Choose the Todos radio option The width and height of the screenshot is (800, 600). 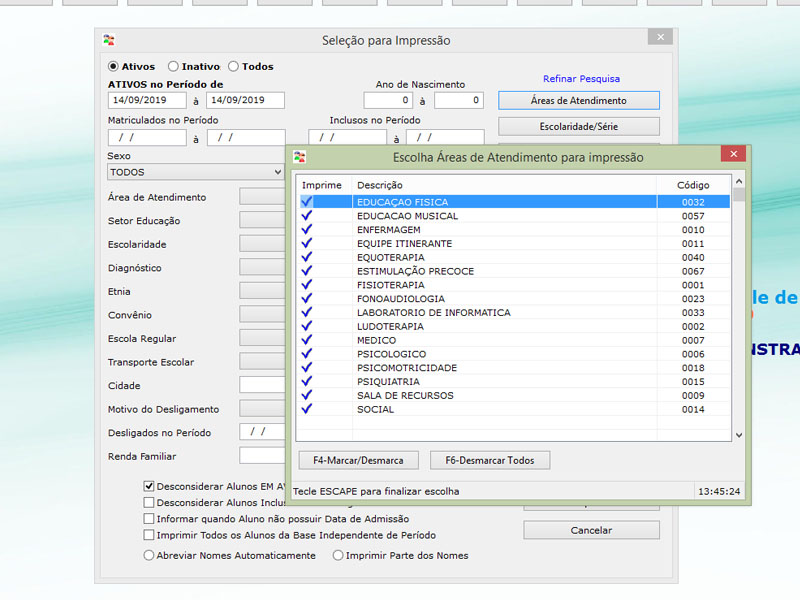pos(234,67)
